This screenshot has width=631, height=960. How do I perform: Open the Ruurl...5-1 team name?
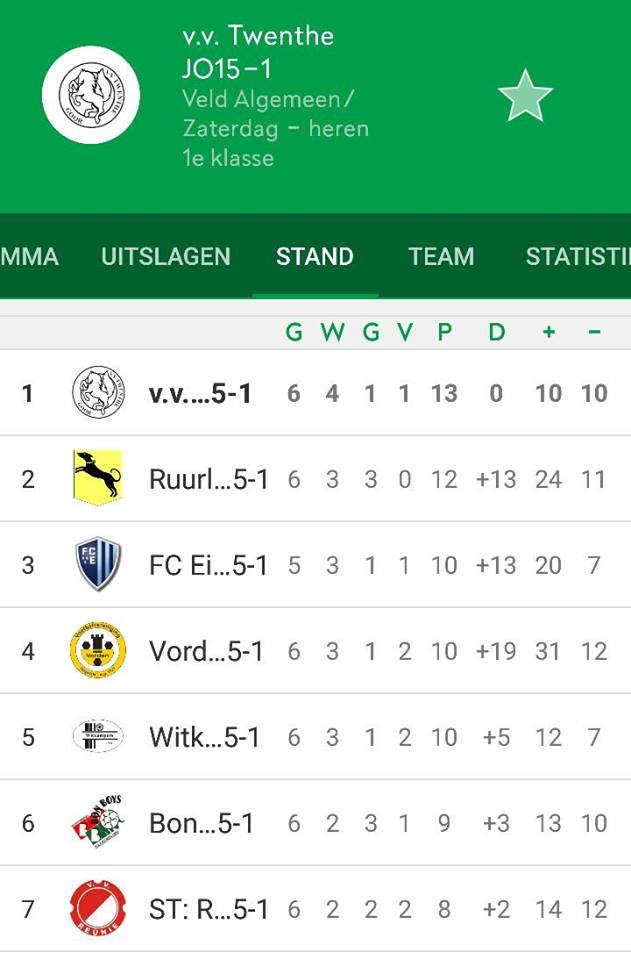(x=209, y=479)
